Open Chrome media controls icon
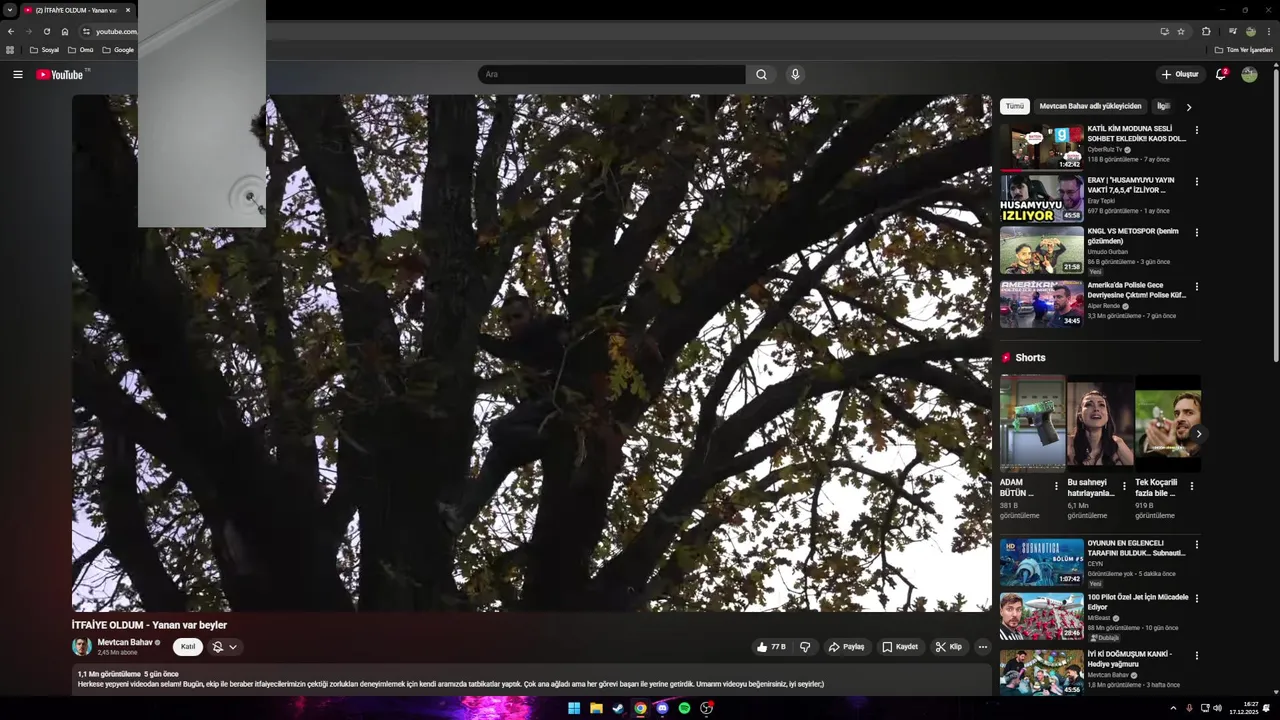Screen dimensions: 1280x720 point(1232,31)
